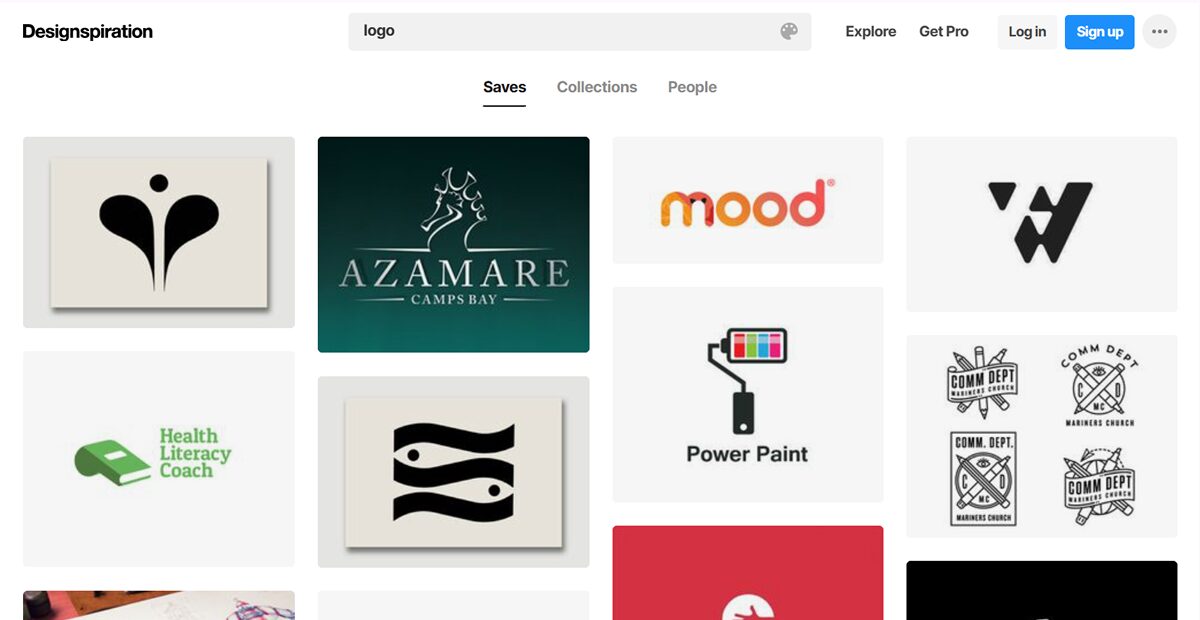Open the Power Paint roller logo
The image size is (1200, 620).
click(748, 395)
